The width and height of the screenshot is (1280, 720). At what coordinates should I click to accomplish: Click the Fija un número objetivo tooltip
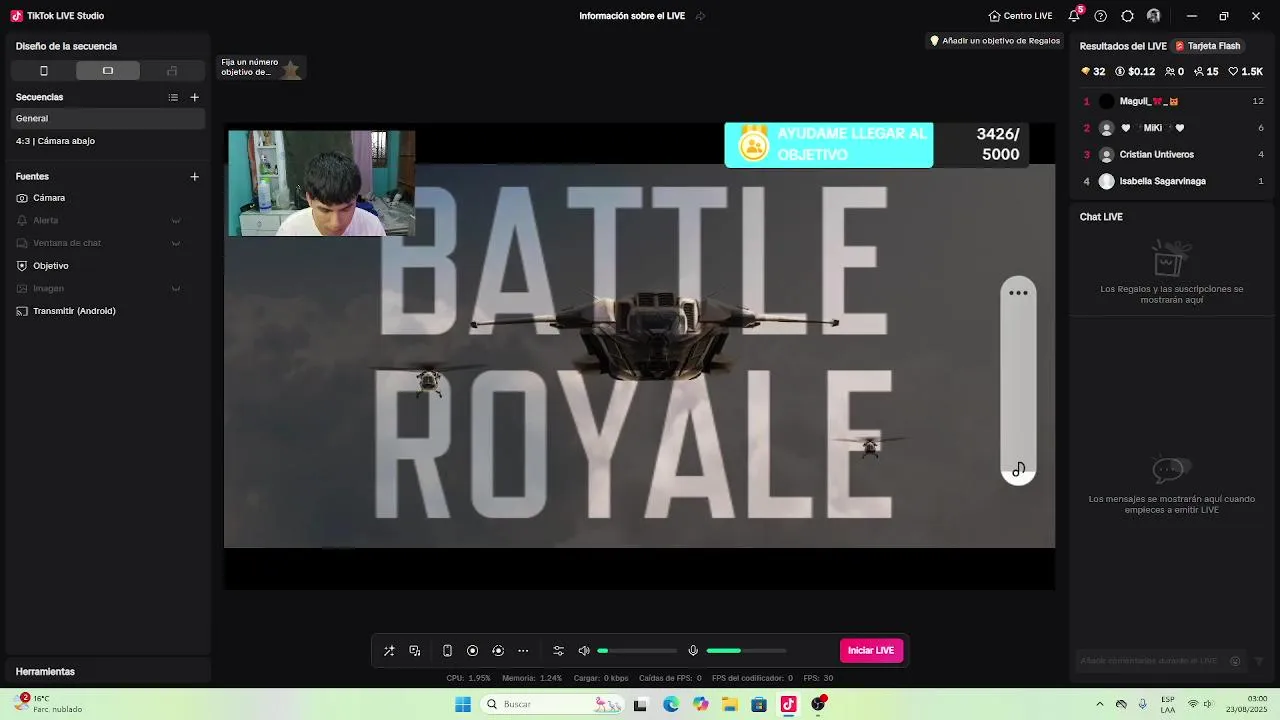click(x=261, y=68)
